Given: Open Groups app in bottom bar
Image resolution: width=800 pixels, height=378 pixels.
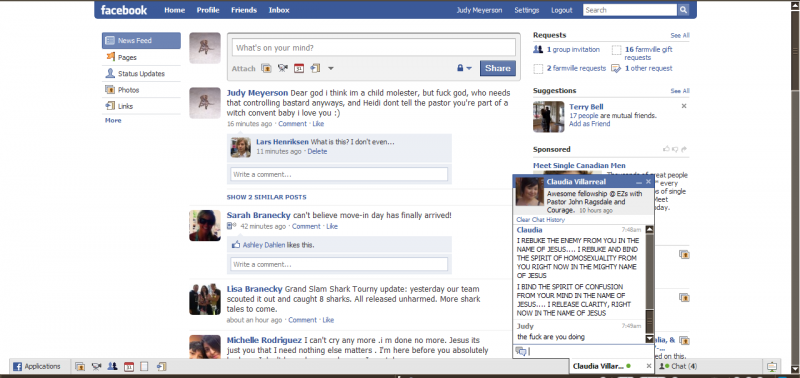Looking at the screenshot, I should [113, 366].
